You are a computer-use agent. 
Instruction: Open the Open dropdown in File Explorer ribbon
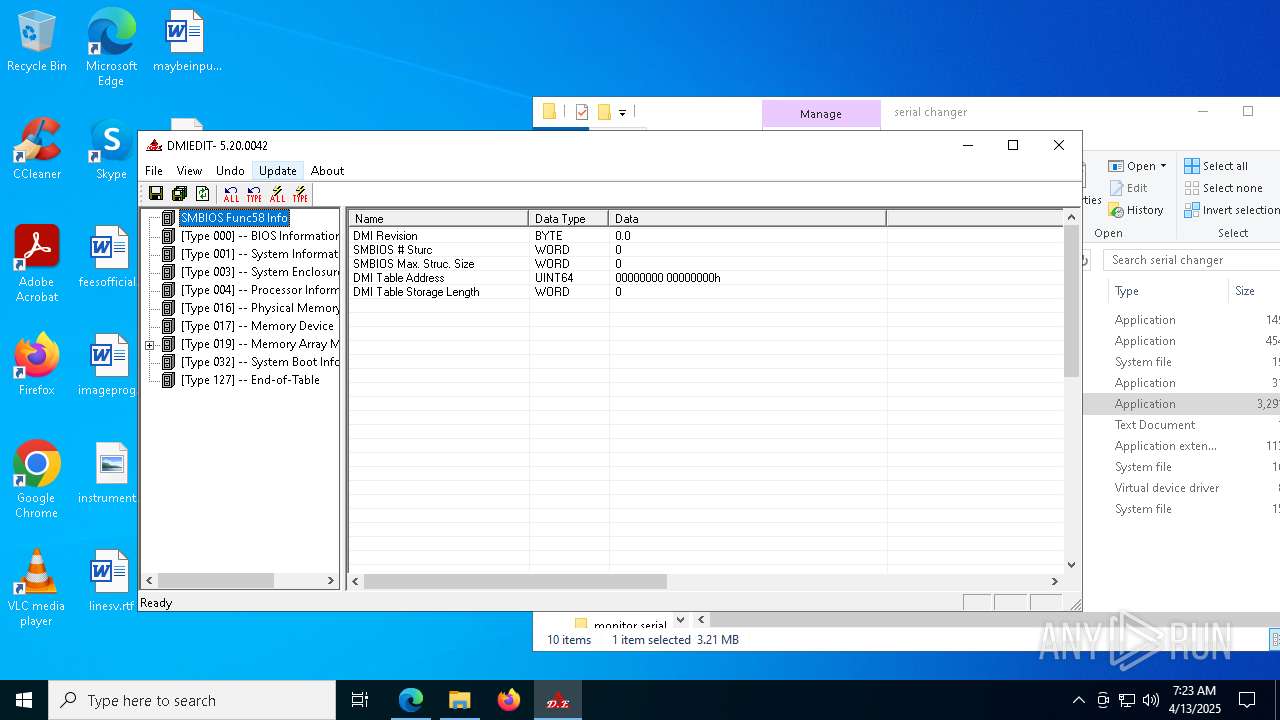click(1138, 166)
